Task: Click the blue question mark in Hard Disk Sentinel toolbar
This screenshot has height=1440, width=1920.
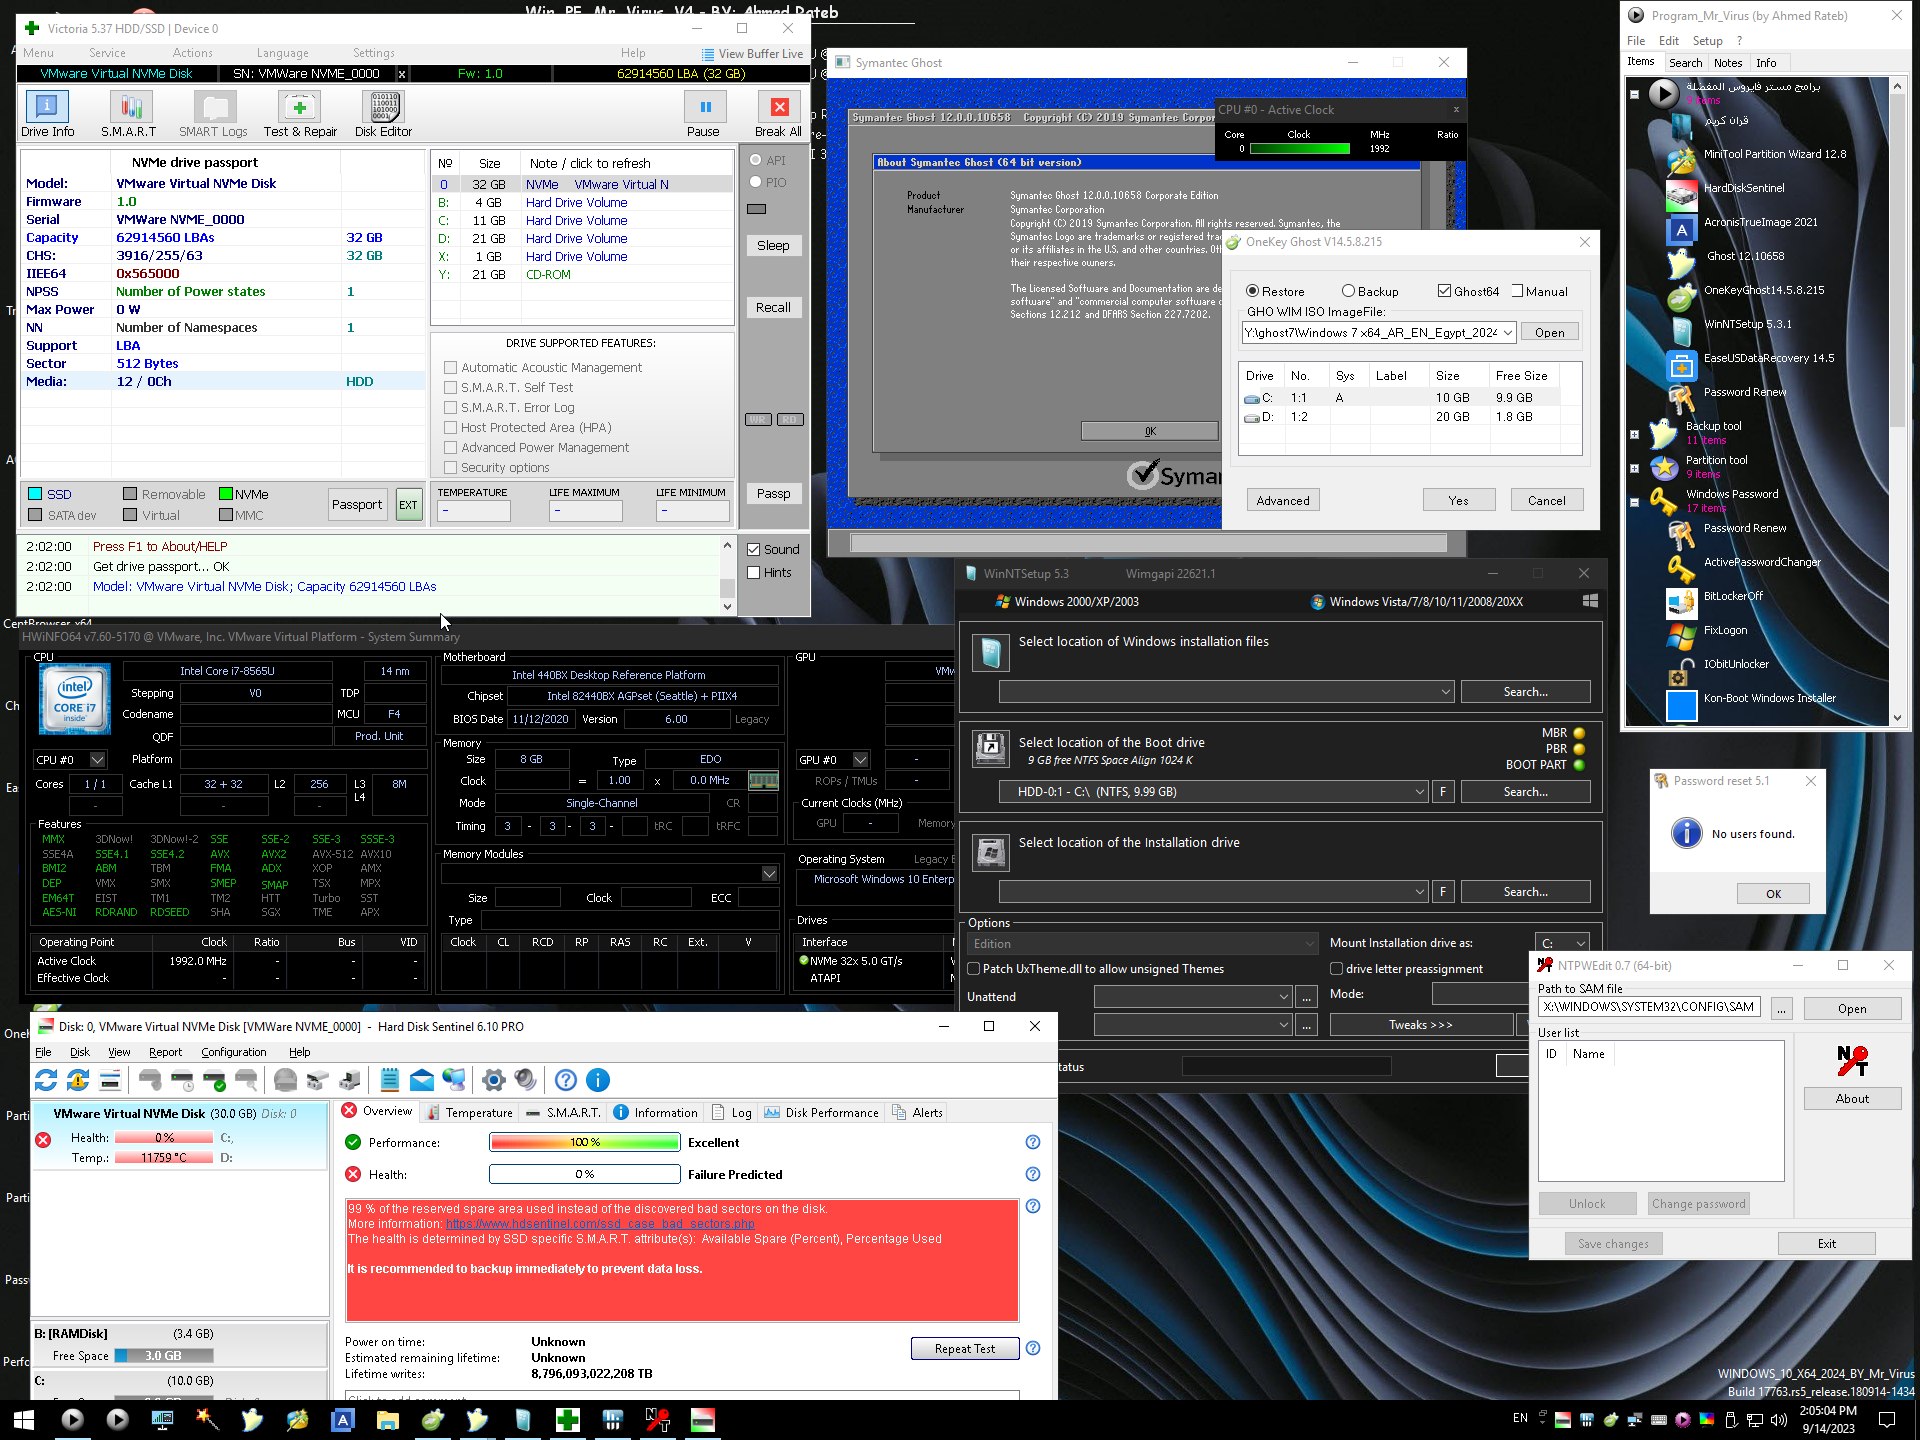Action: 565,1080
